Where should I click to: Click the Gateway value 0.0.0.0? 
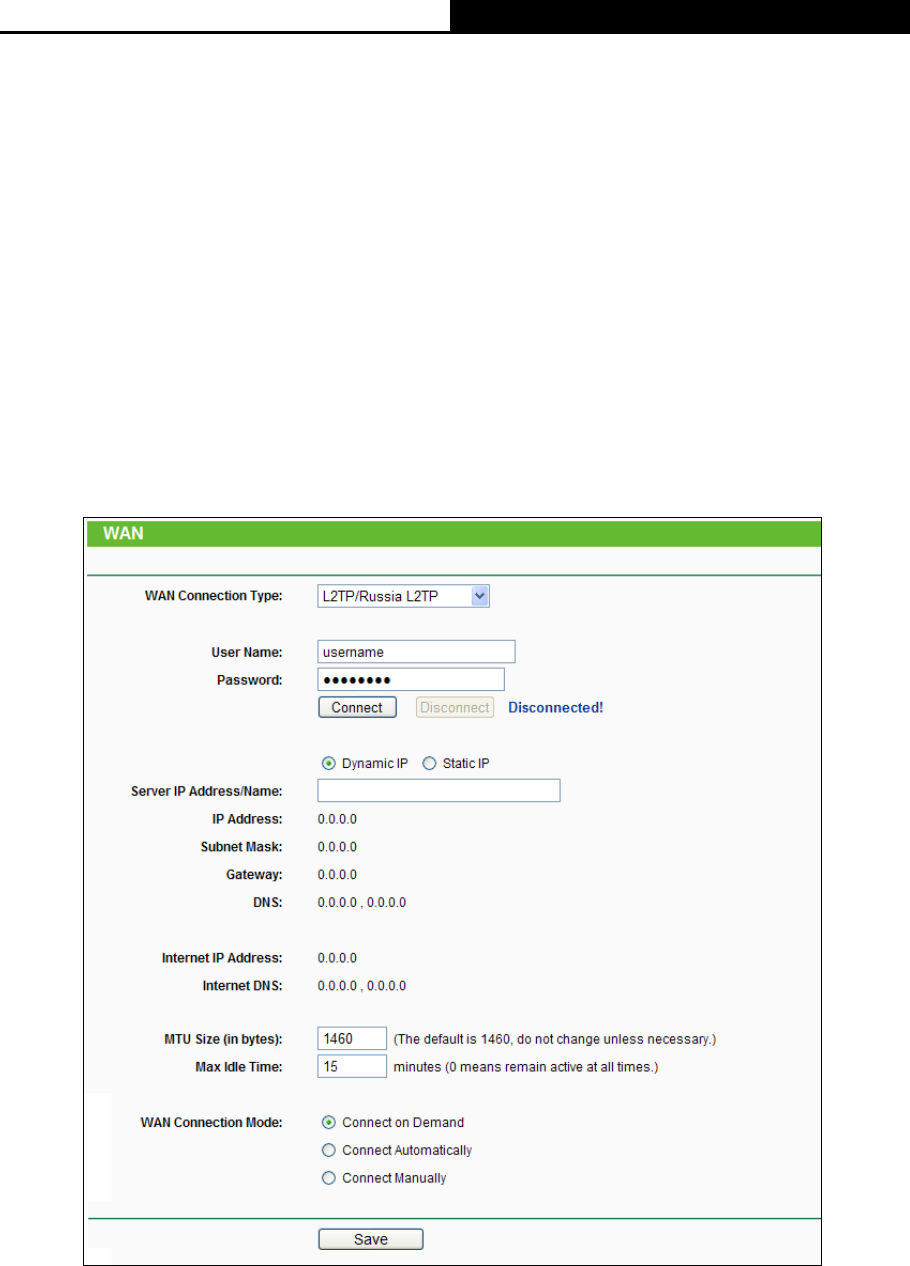[337, 875]
